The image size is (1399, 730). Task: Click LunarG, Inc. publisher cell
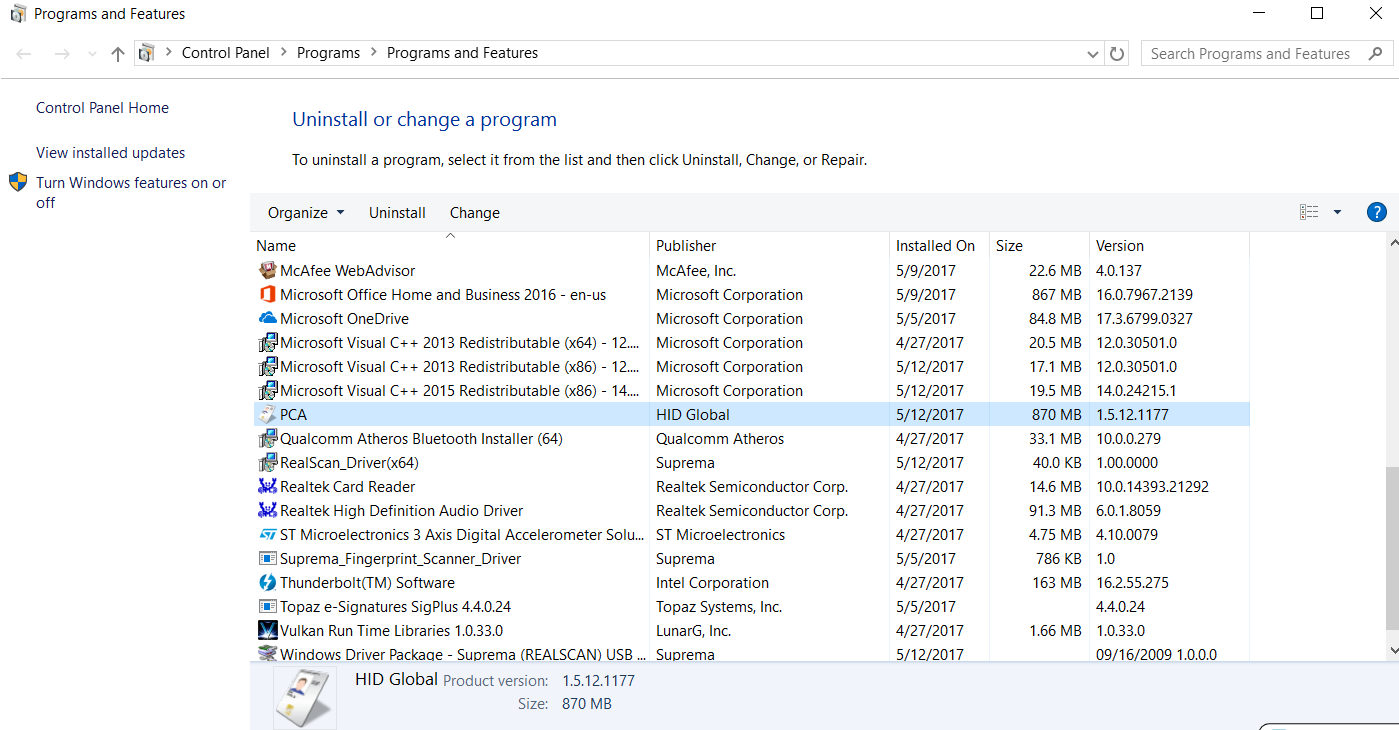pyautogui.click(x=693, y=631)
